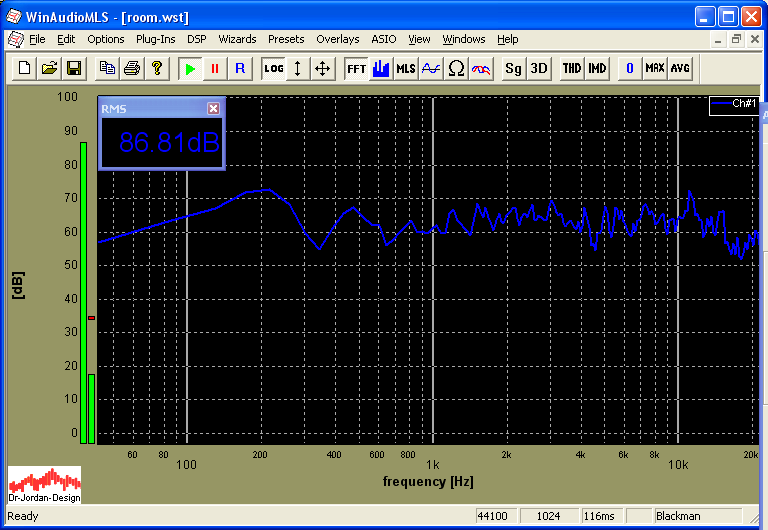
Task: Select the spectrum bar chart icon
Action: [x=381, y=69]
